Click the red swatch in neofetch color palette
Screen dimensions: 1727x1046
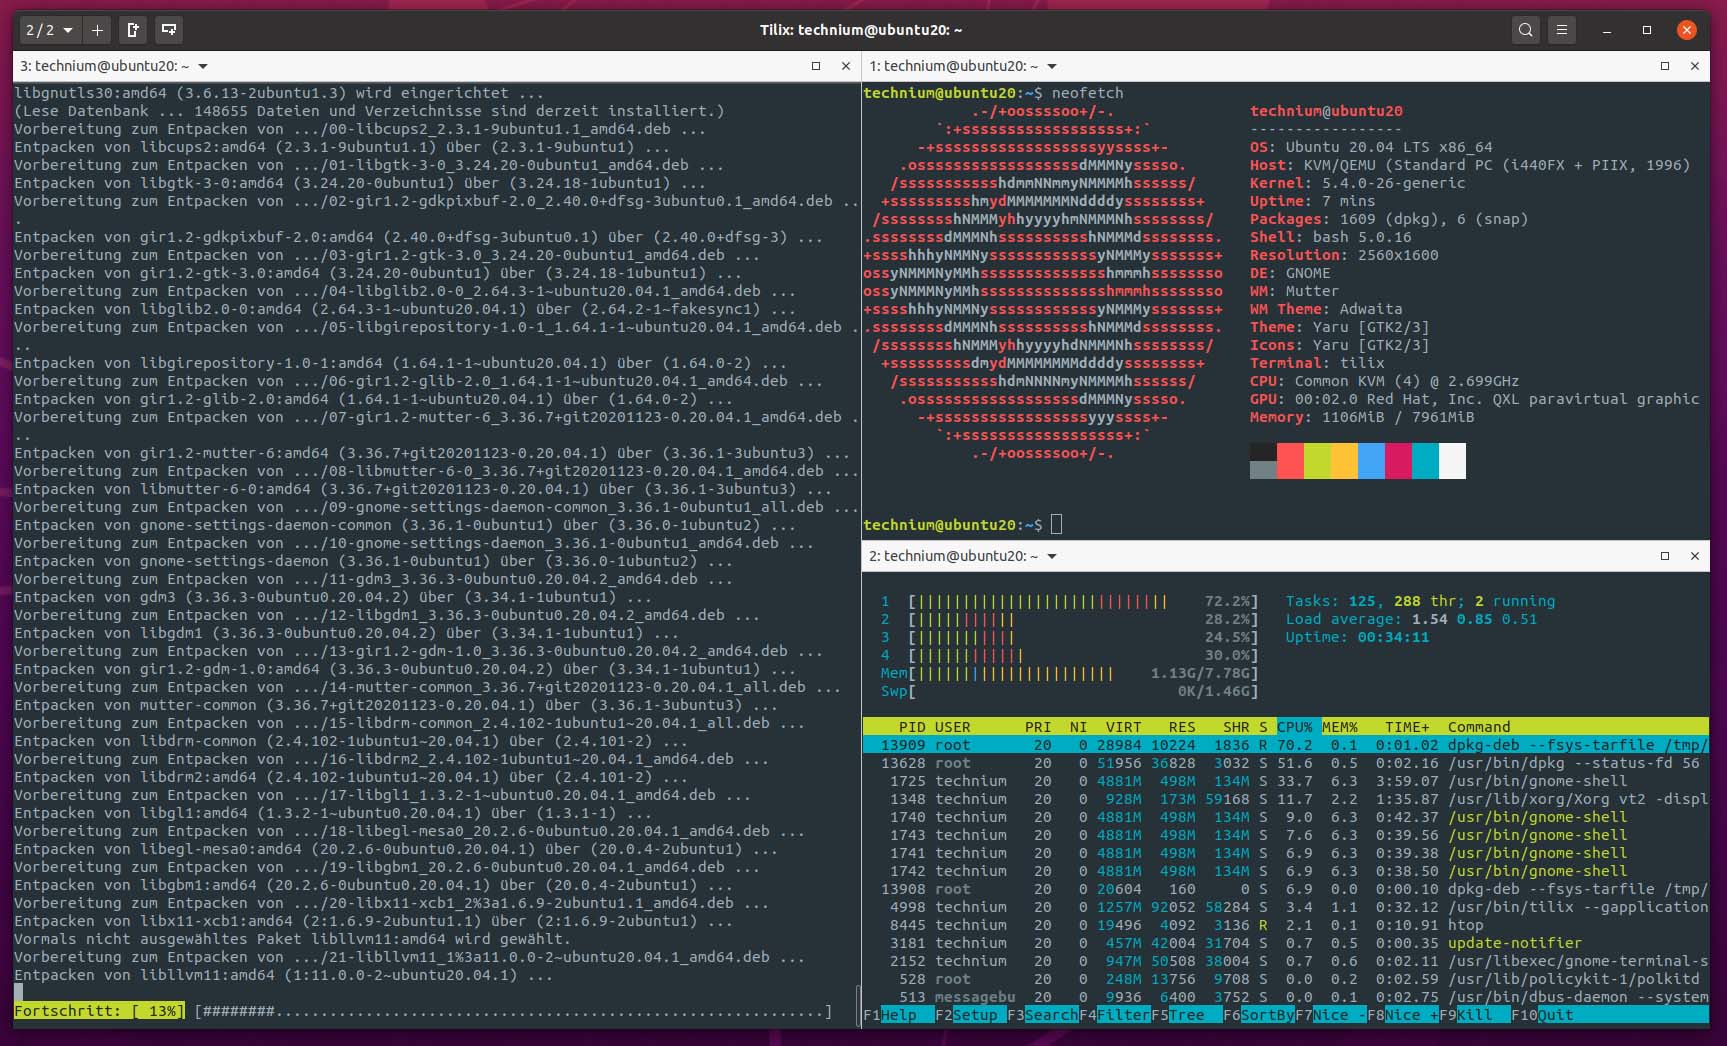1289,461
